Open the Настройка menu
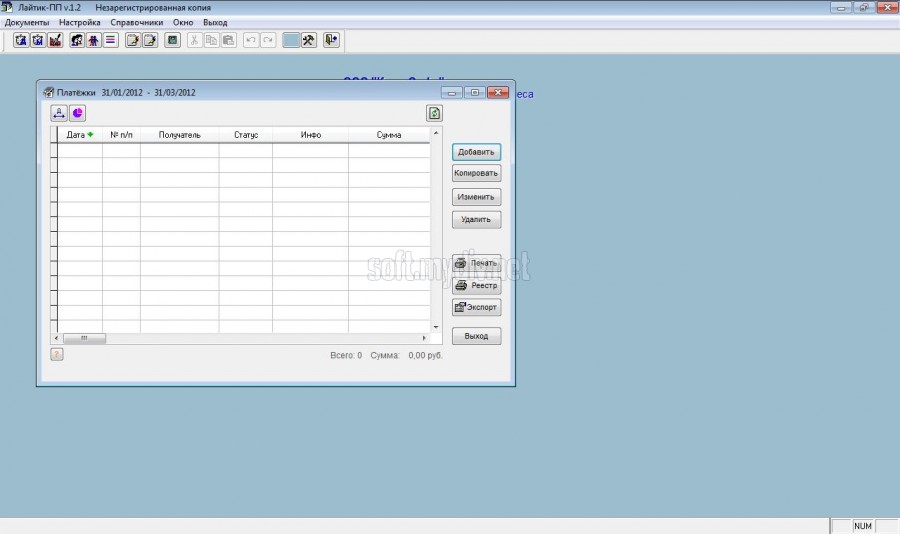Viewport: 900px width, 534px height. tap(80, 22)
